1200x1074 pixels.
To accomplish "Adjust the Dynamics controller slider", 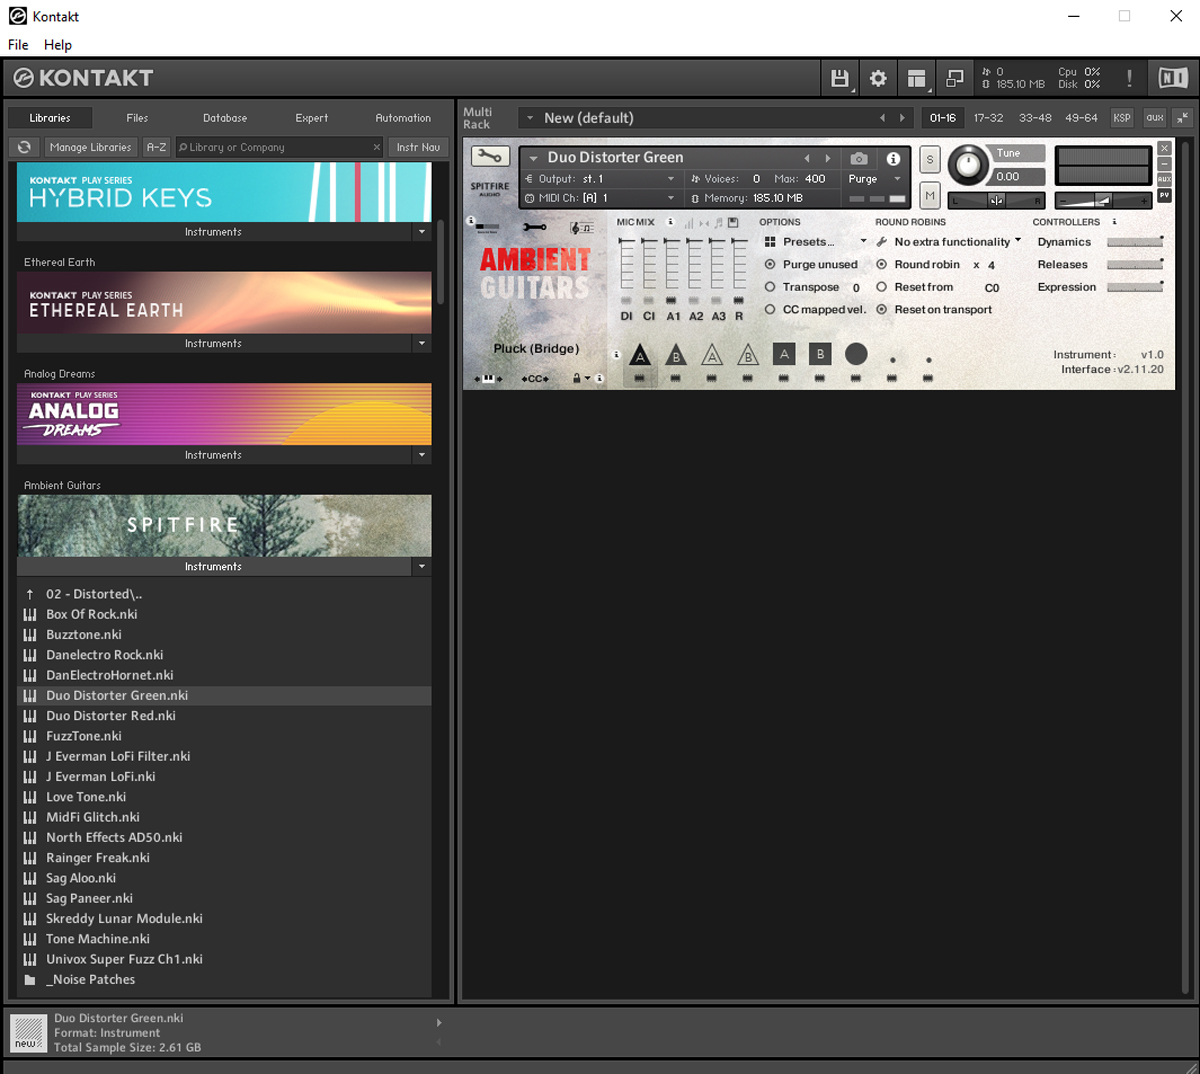I will click(1135, 242).
